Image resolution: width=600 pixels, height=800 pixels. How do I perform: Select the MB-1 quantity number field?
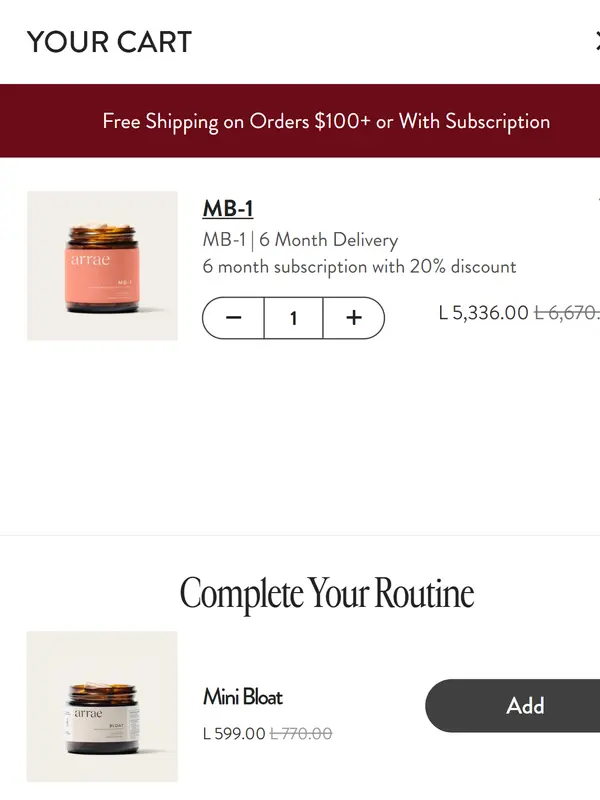point(293,318)
